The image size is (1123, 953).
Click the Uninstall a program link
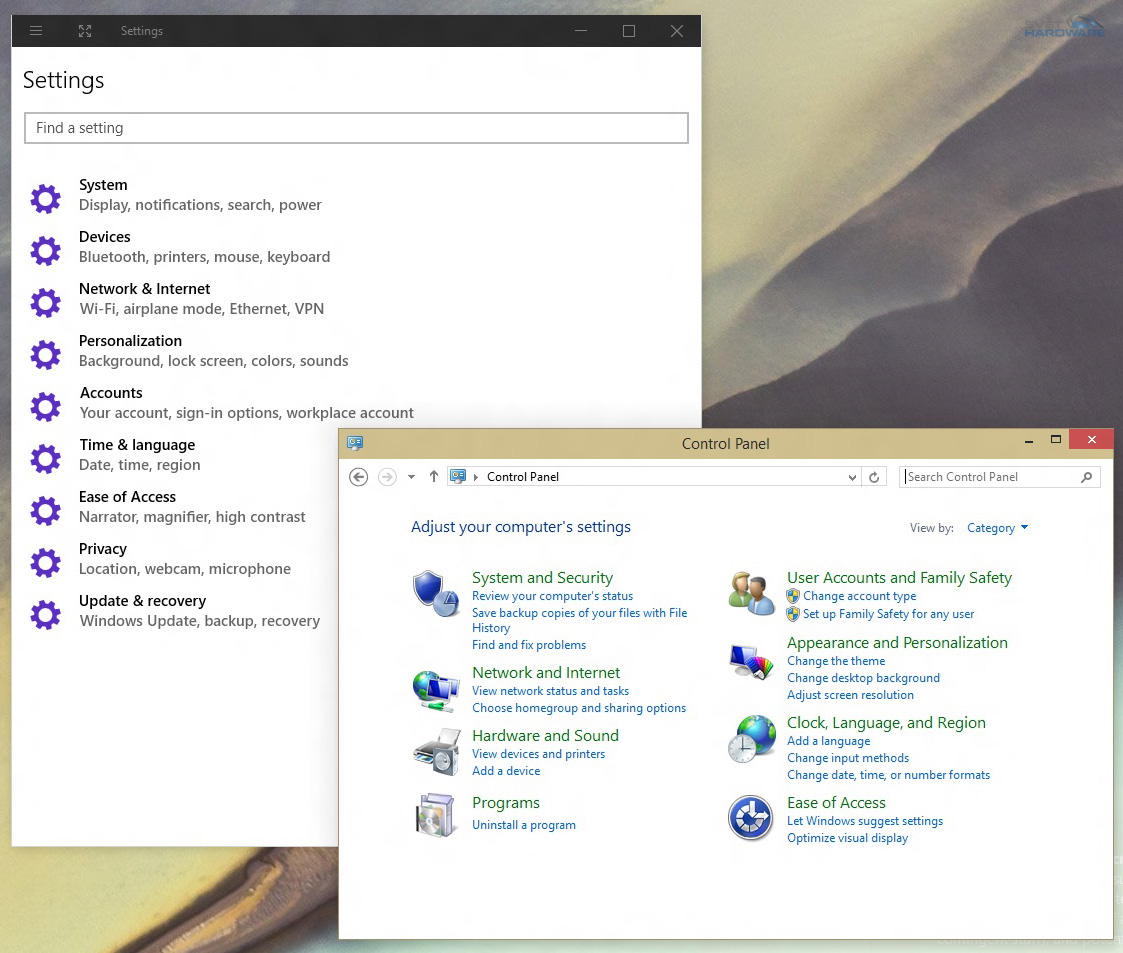tap(524, 824)
